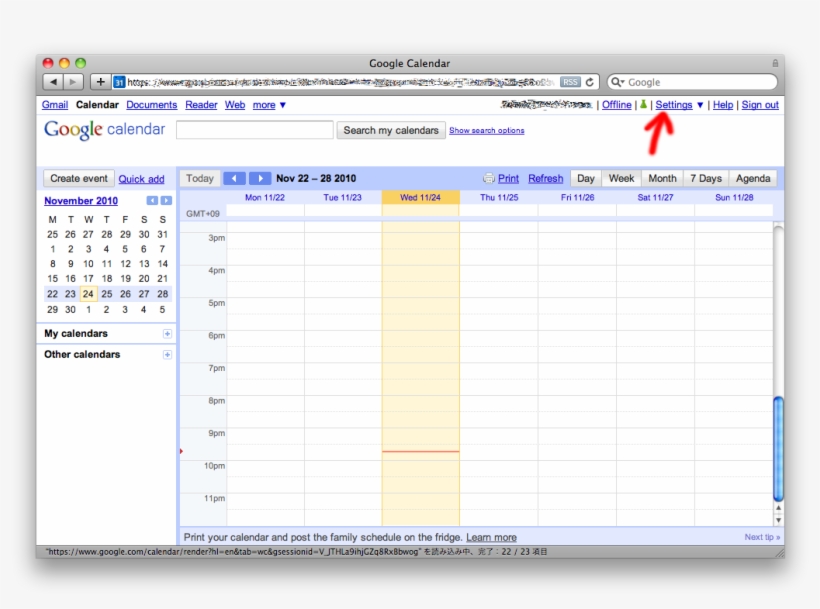Click the Today button
This screenshot has width=820, height=609.
(200, 178)
